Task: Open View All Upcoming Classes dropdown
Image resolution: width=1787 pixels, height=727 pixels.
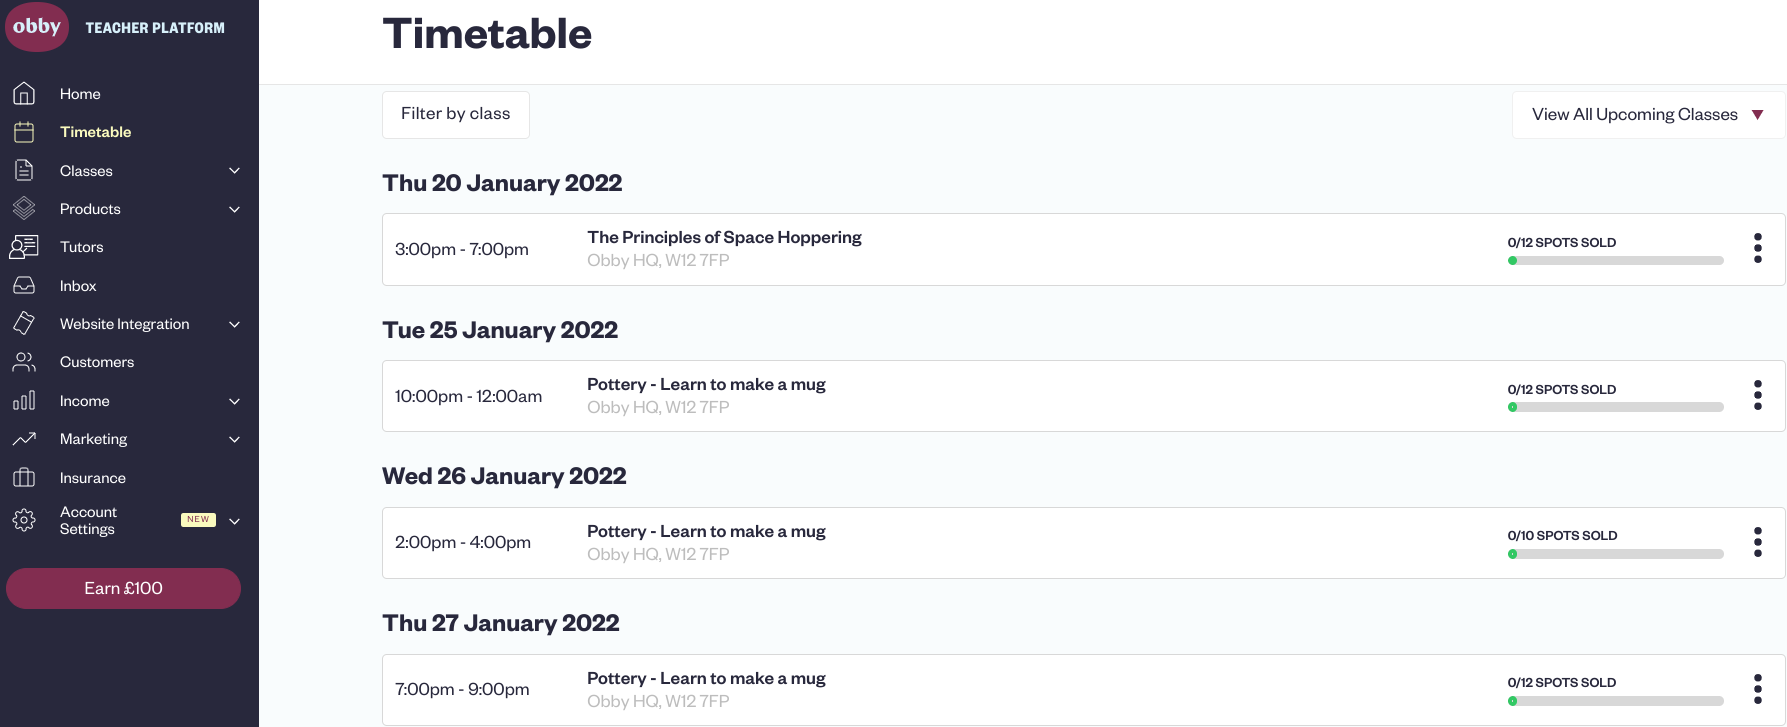Action: [1648, 115]
